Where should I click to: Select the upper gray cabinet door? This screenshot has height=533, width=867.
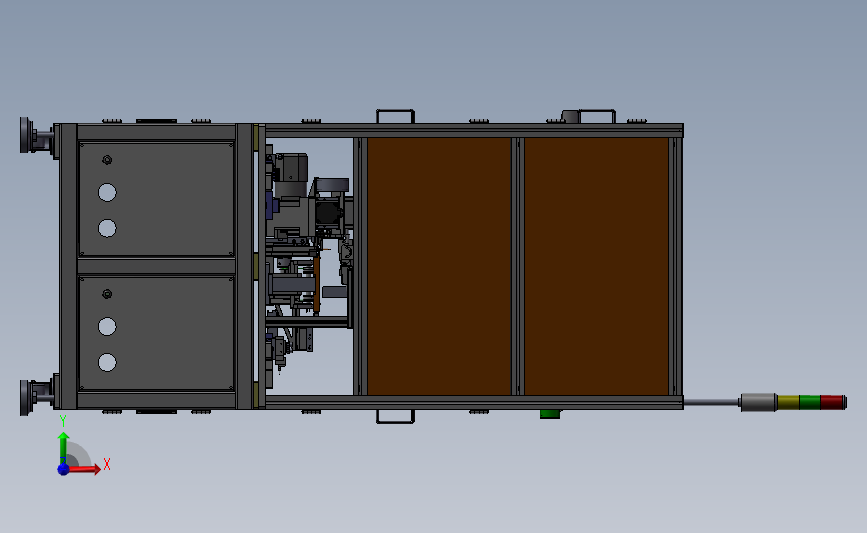(x=156, y=199)
